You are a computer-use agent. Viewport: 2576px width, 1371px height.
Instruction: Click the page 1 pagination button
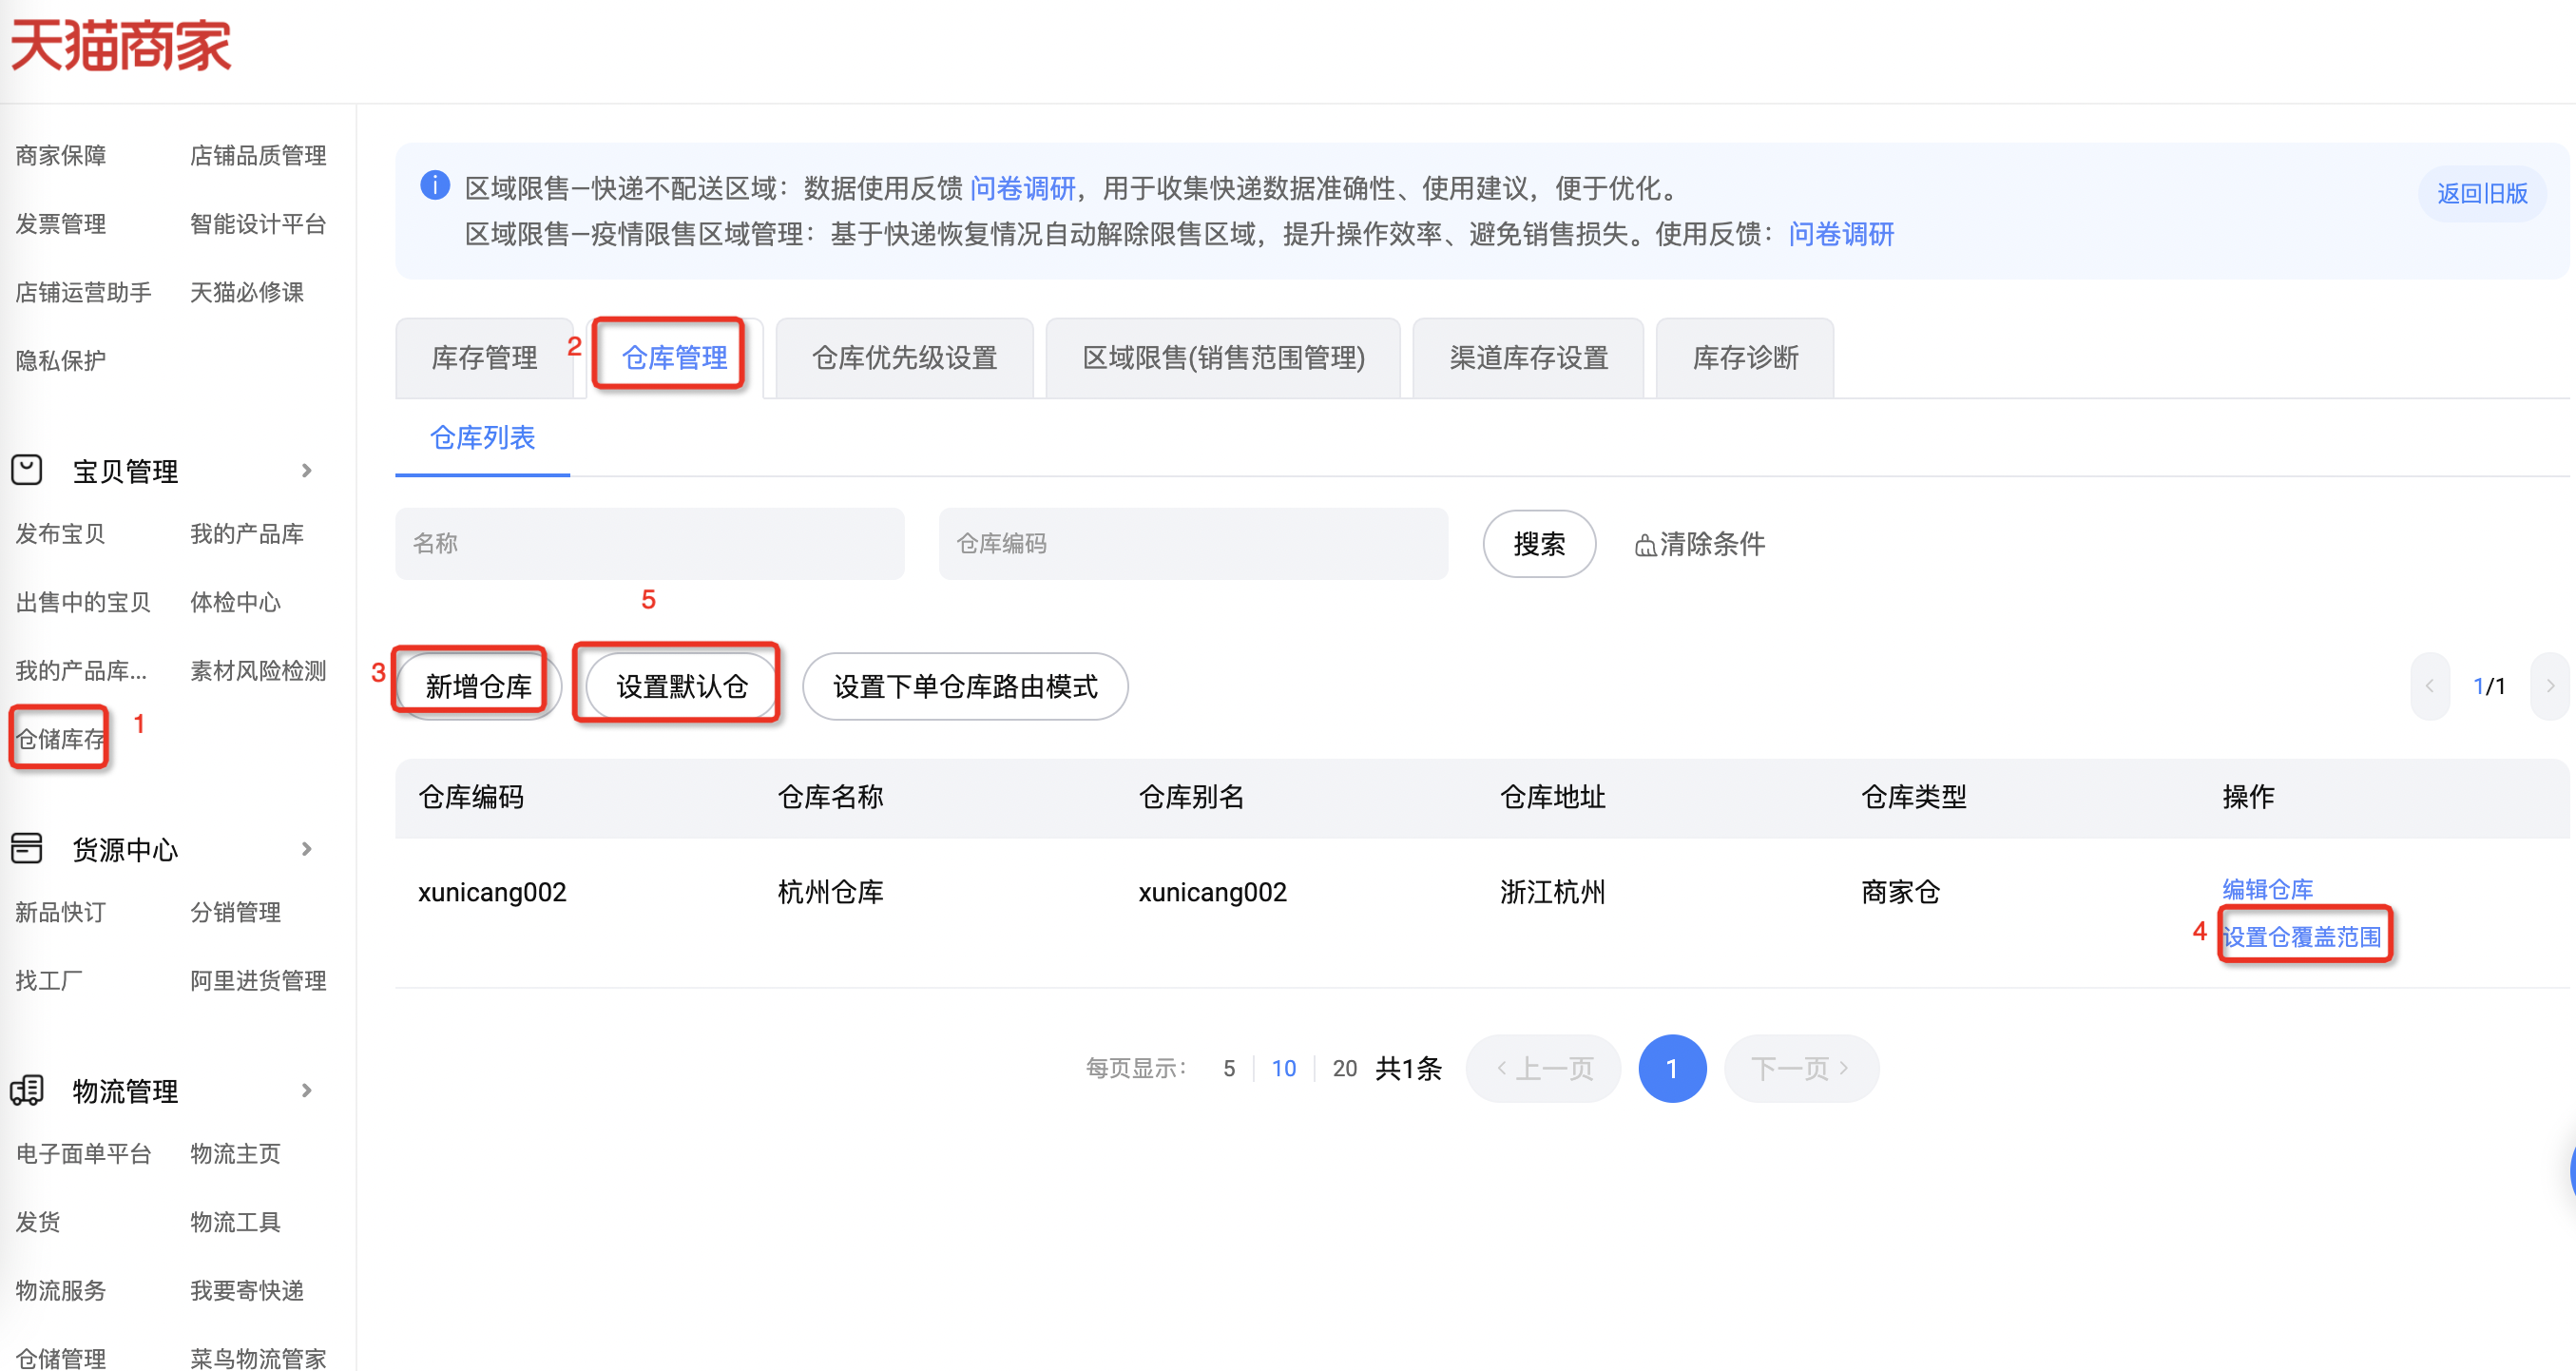(x=1672, y=1068)
